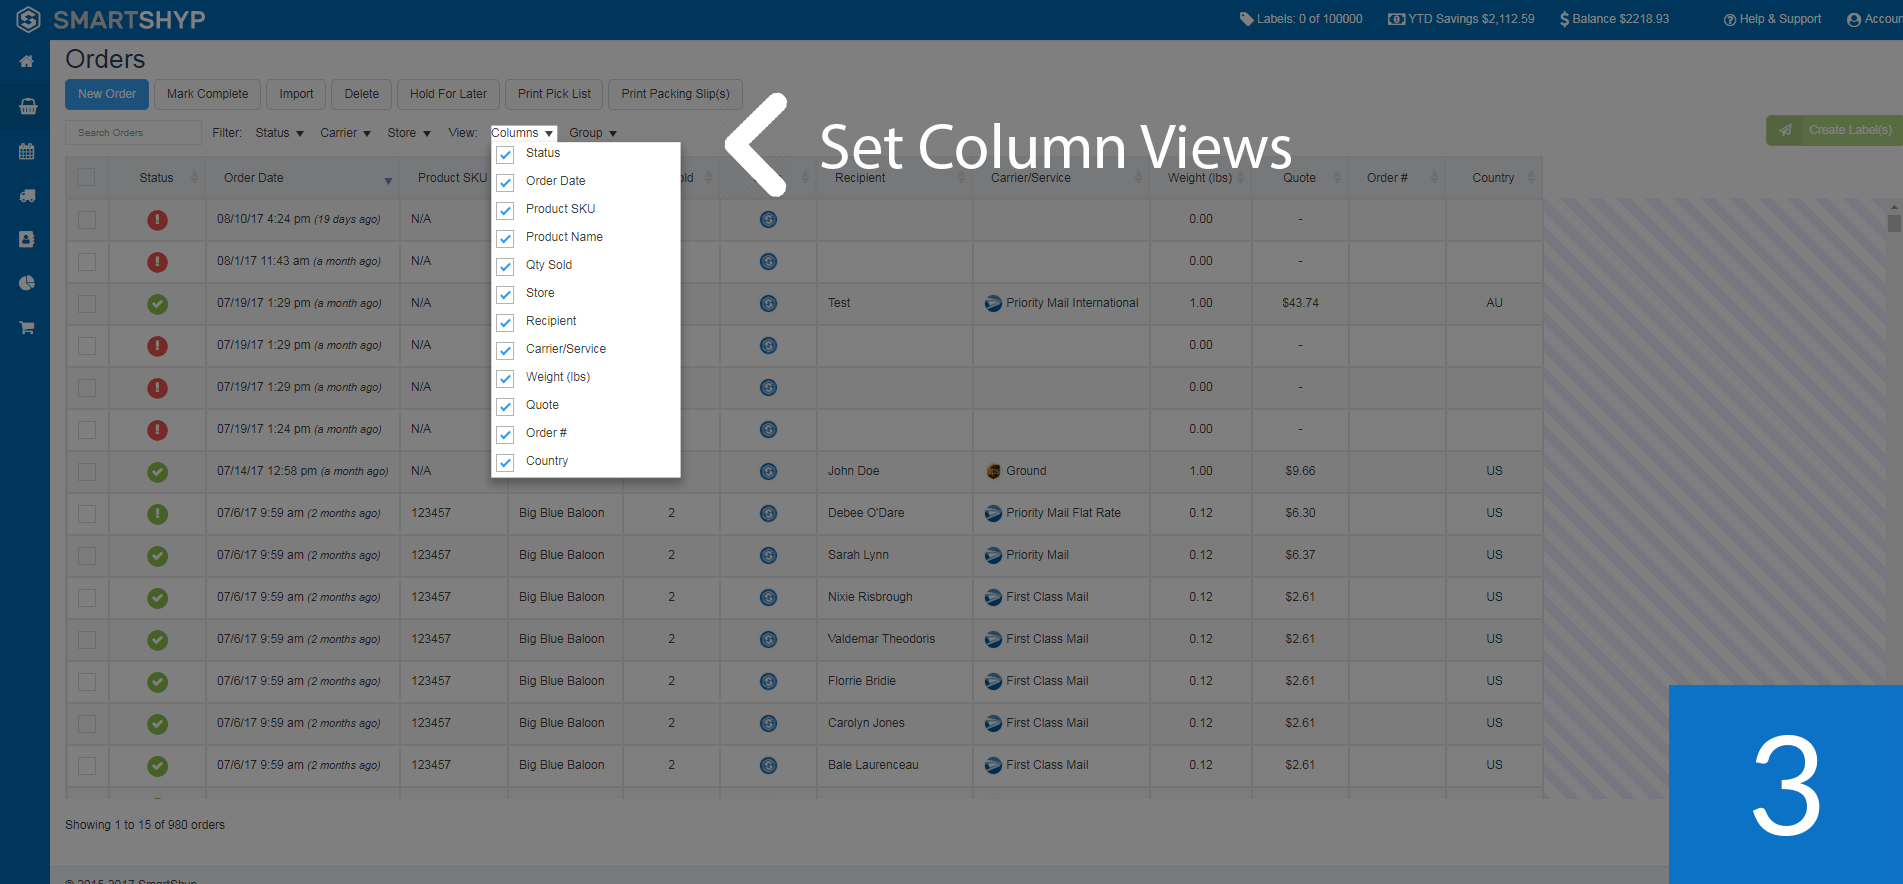Click USPS icon beside Priority Mail International
This screenshot has width=1903, height=884.
coord(993,304)
